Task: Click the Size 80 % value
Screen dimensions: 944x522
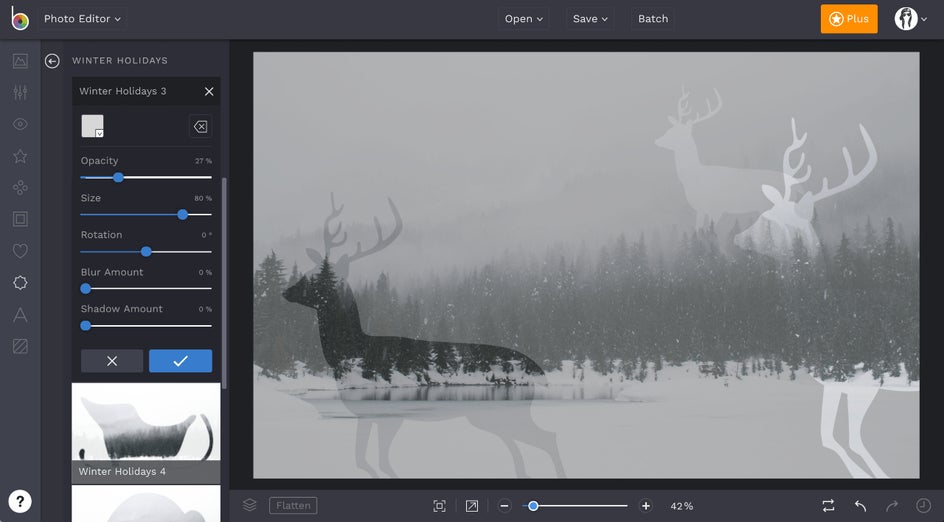Action: pos(203,198)
